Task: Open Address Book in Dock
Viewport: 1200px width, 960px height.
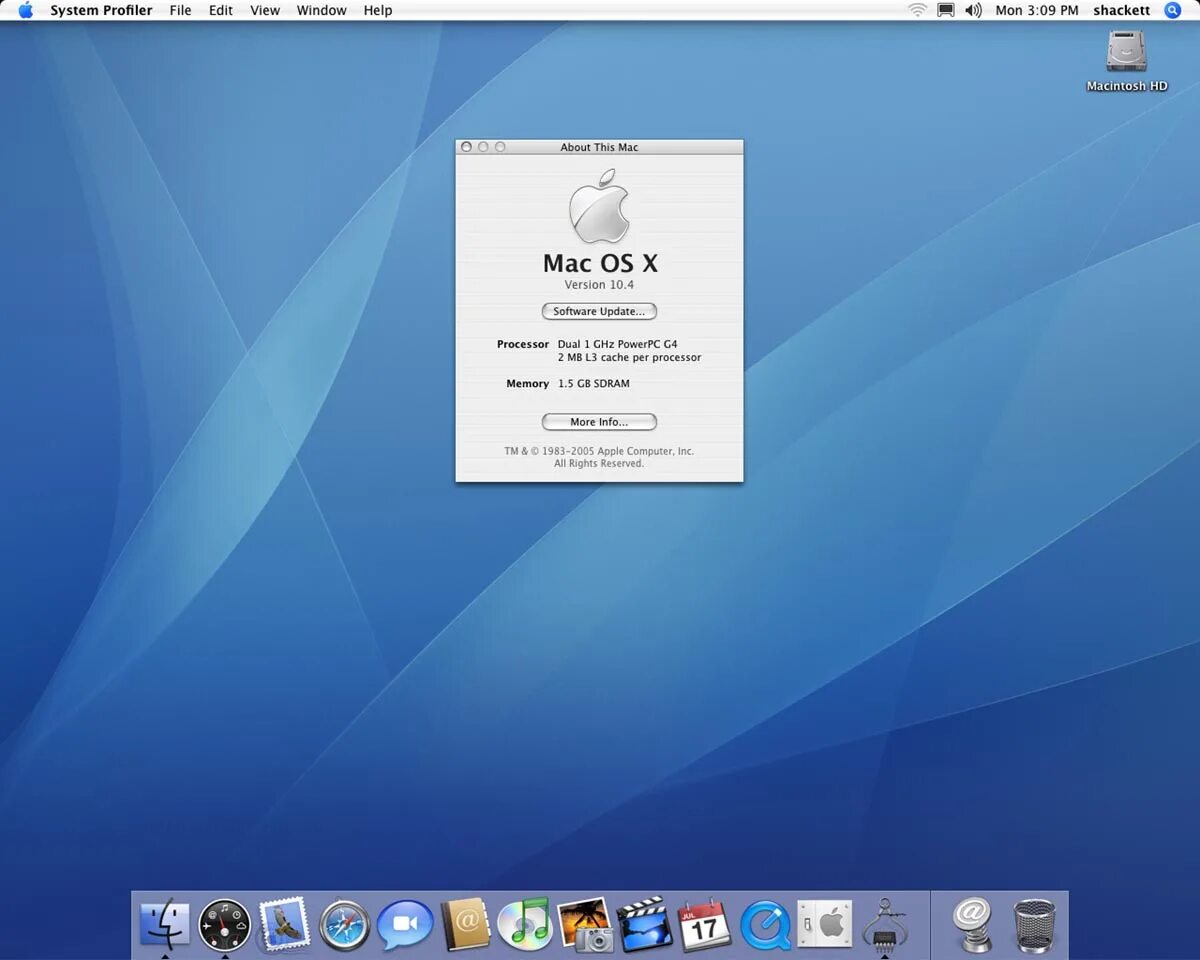Action: tap(466, 924)
